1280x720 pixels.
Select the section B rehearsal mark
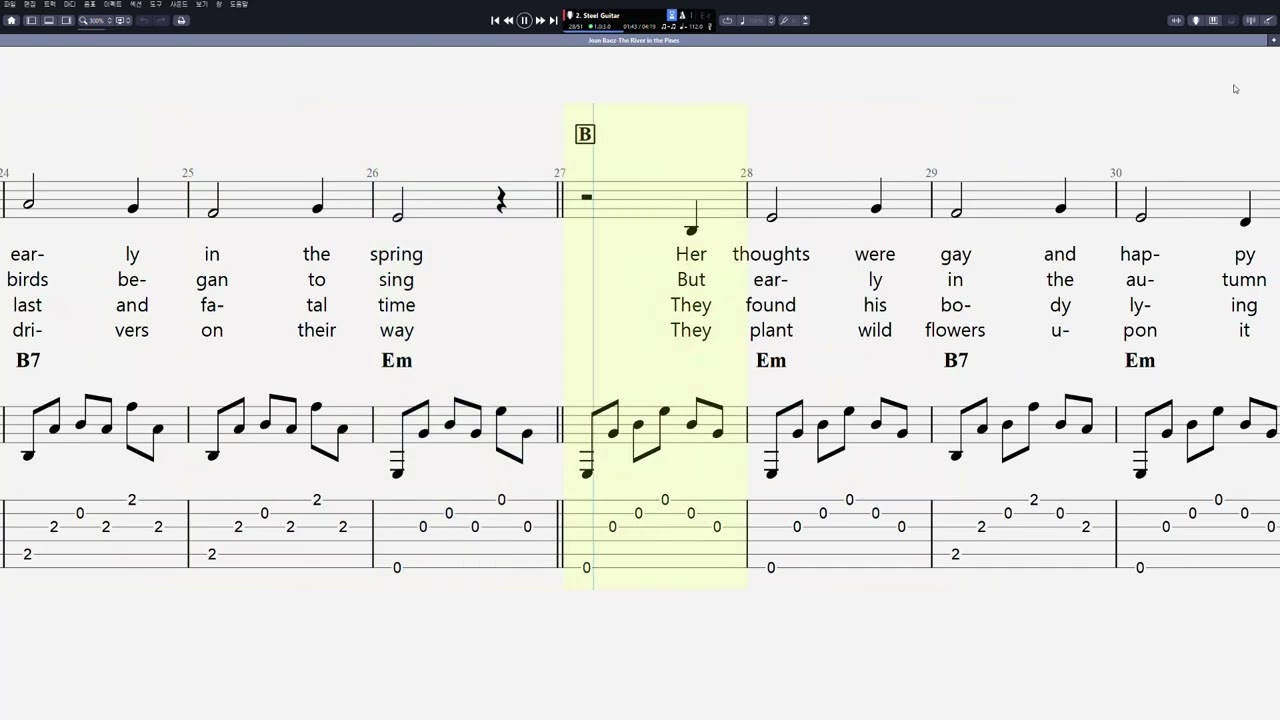click(585, 134)
